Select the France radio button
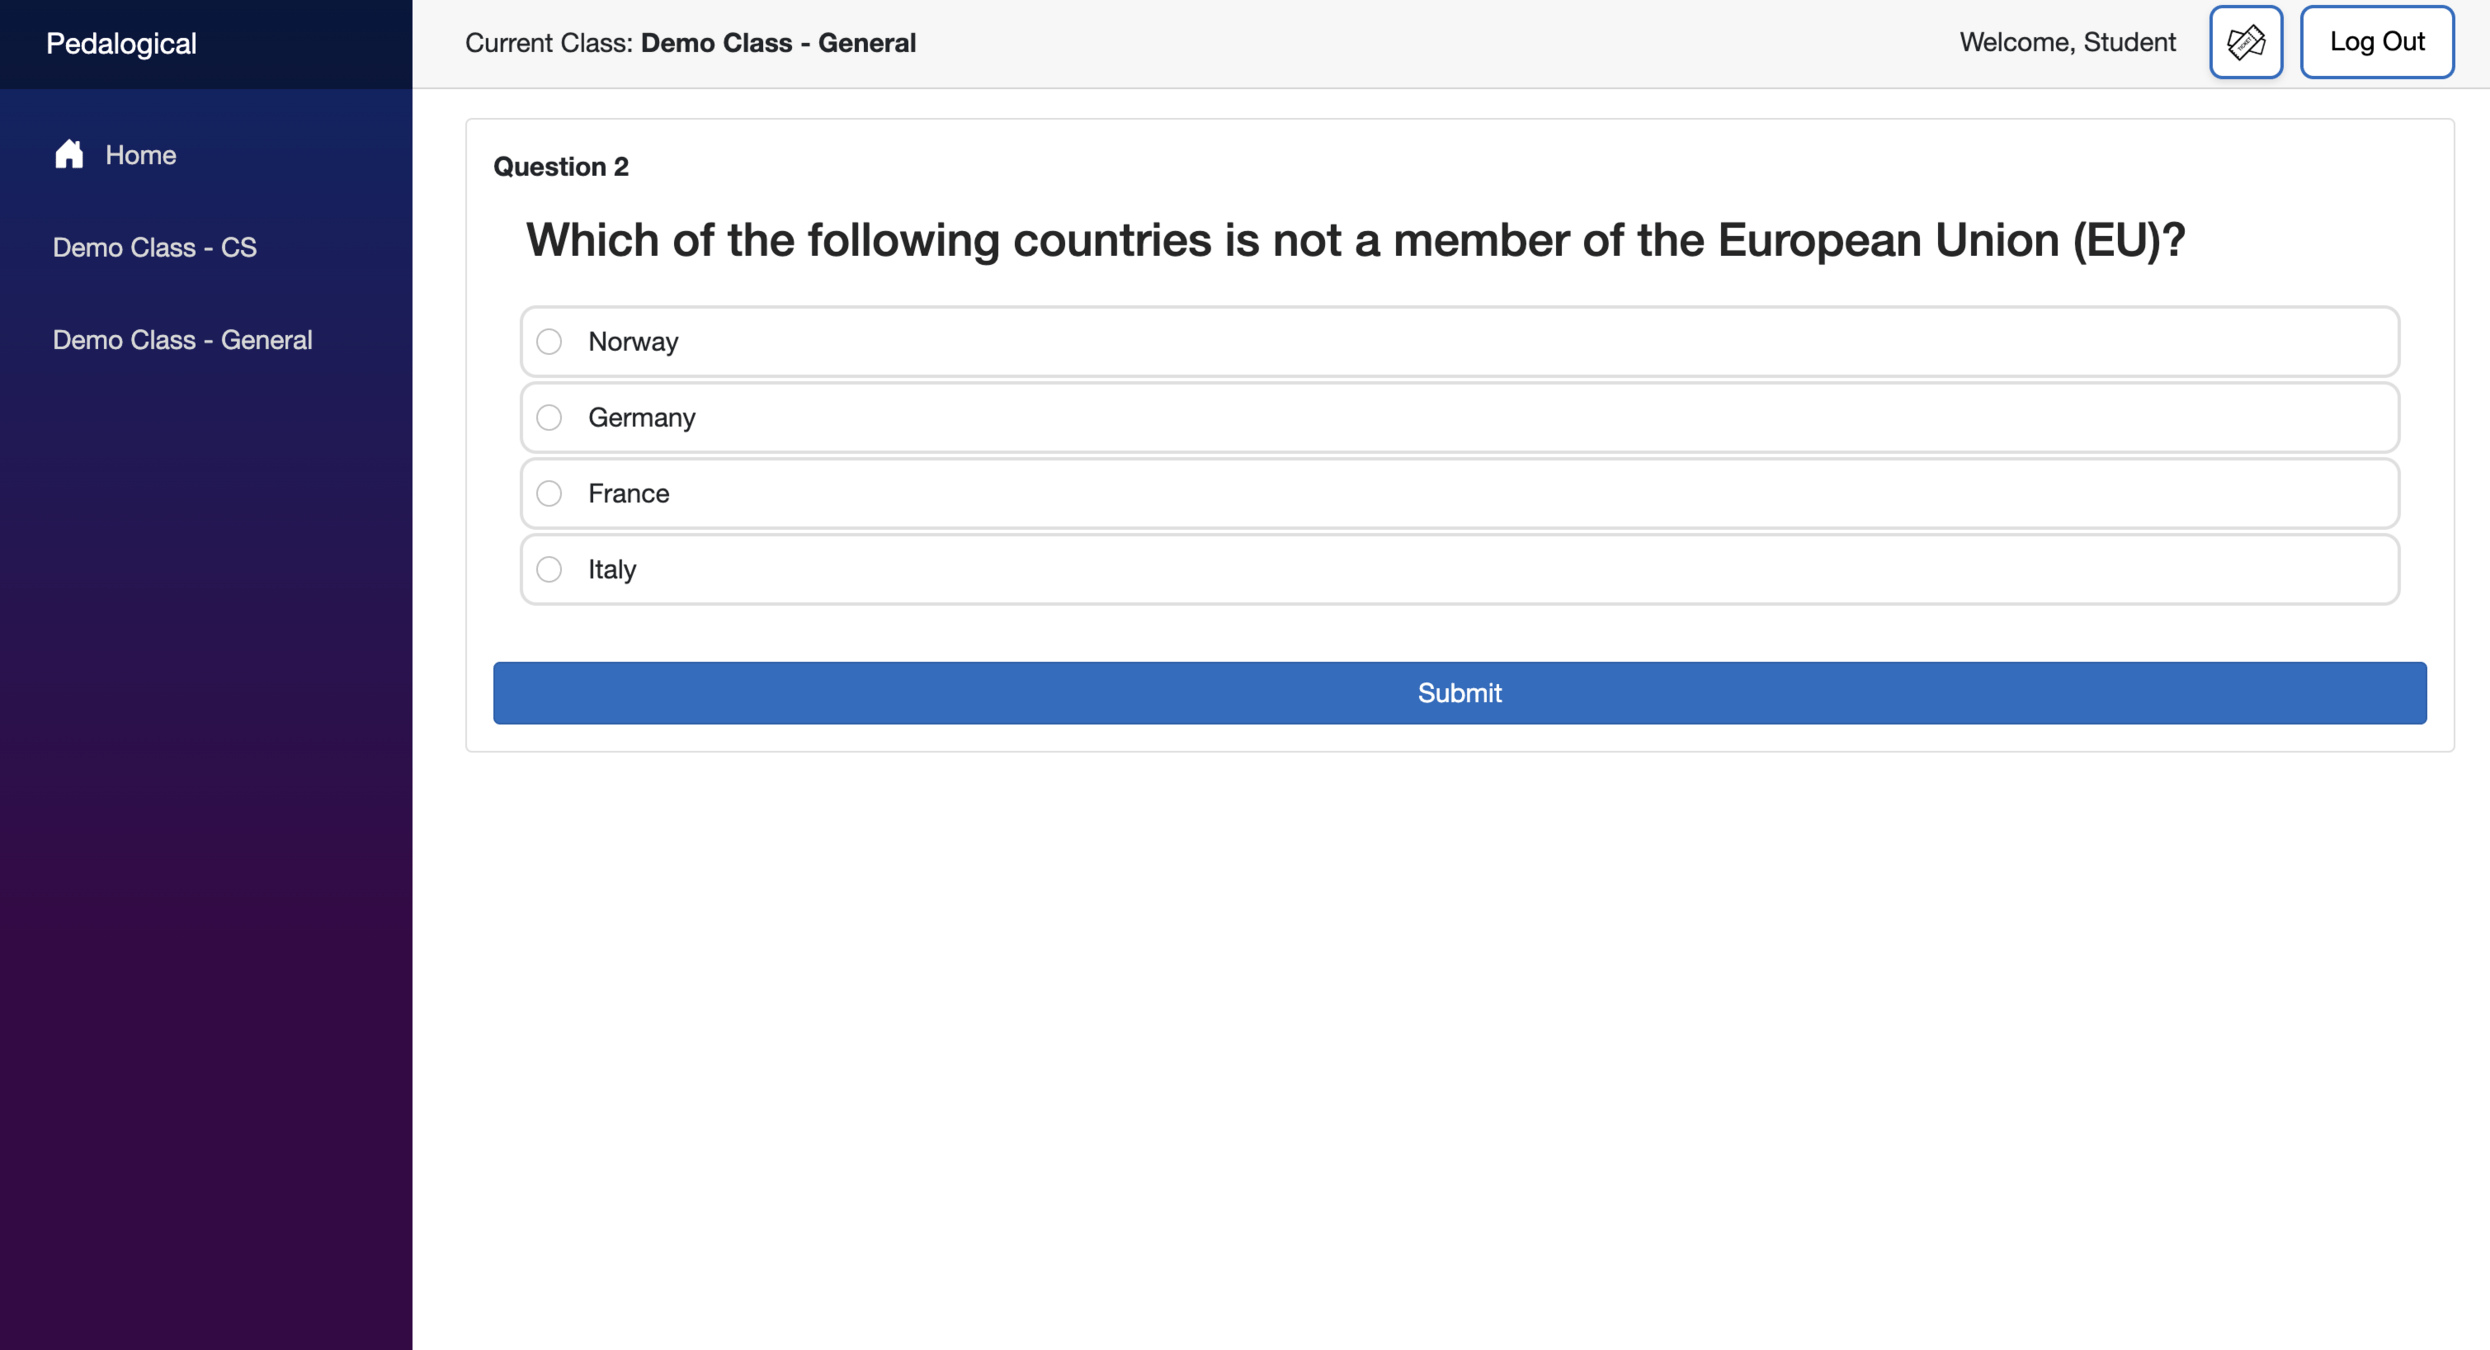This screenshot has width=2490, height=1350. [x=549, y=493]
